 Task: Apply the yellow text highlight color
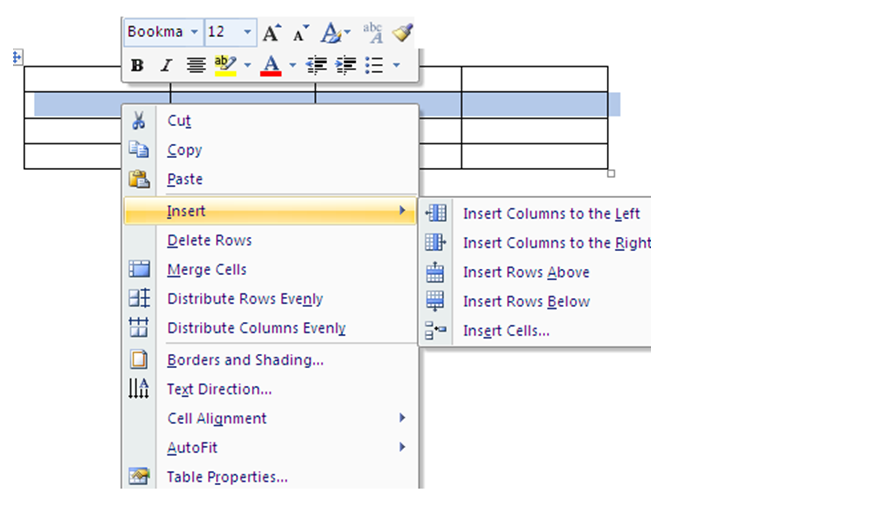click(x=225, y=66)
